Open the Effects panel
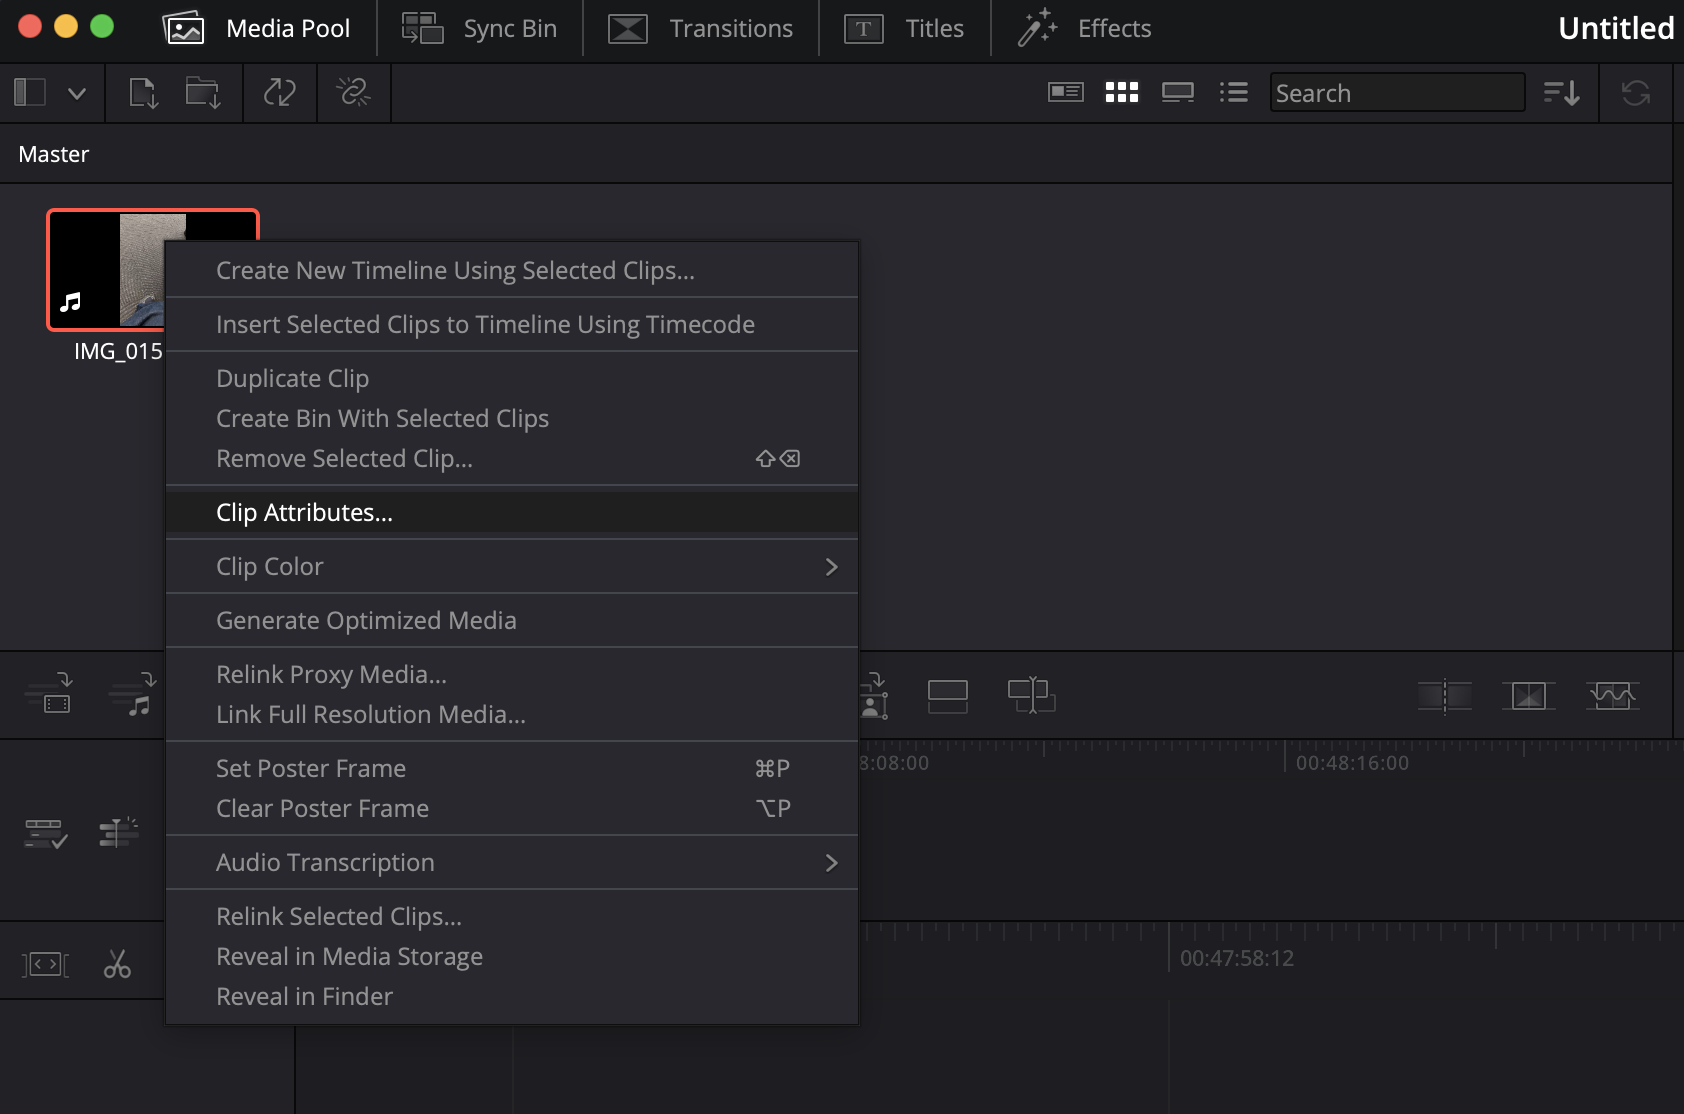 tap(1085, 28)
